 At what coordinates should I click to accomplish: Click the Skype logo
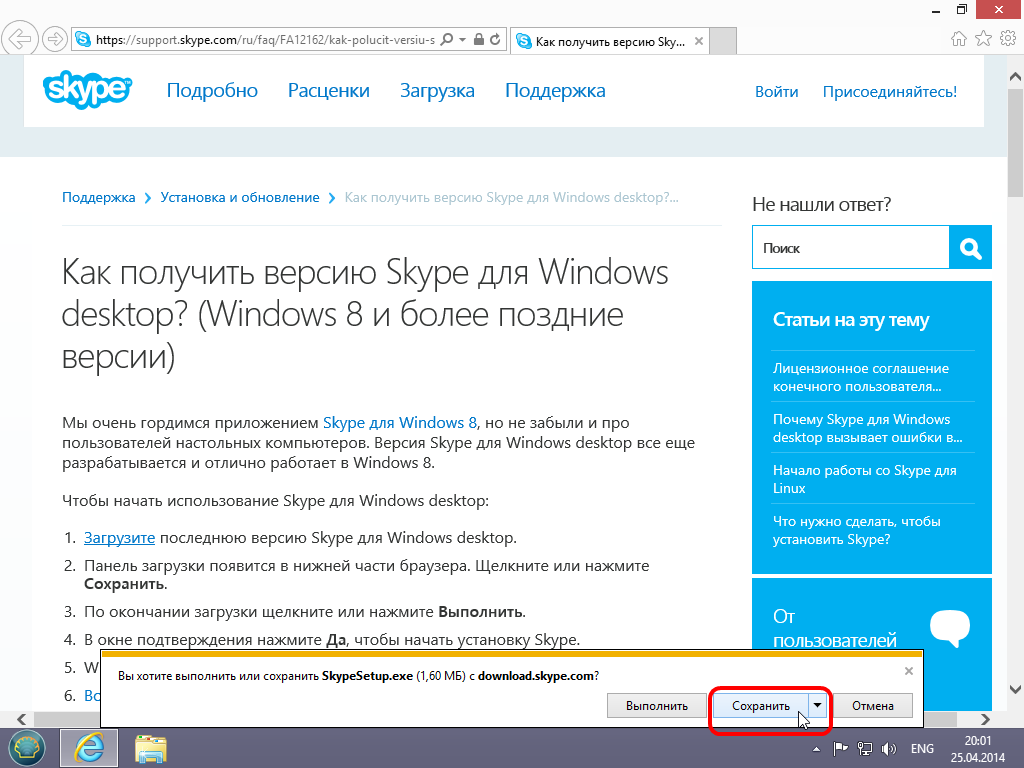point(88,89)
